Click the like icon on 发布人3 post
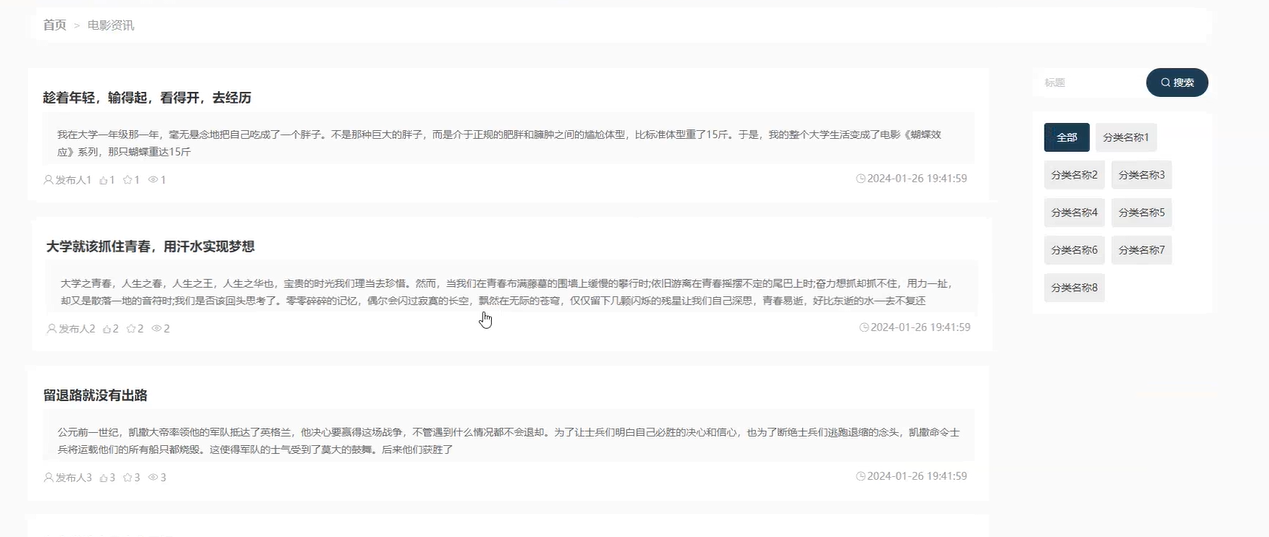This screenshot has height=537, width=1269. (103, 478)
